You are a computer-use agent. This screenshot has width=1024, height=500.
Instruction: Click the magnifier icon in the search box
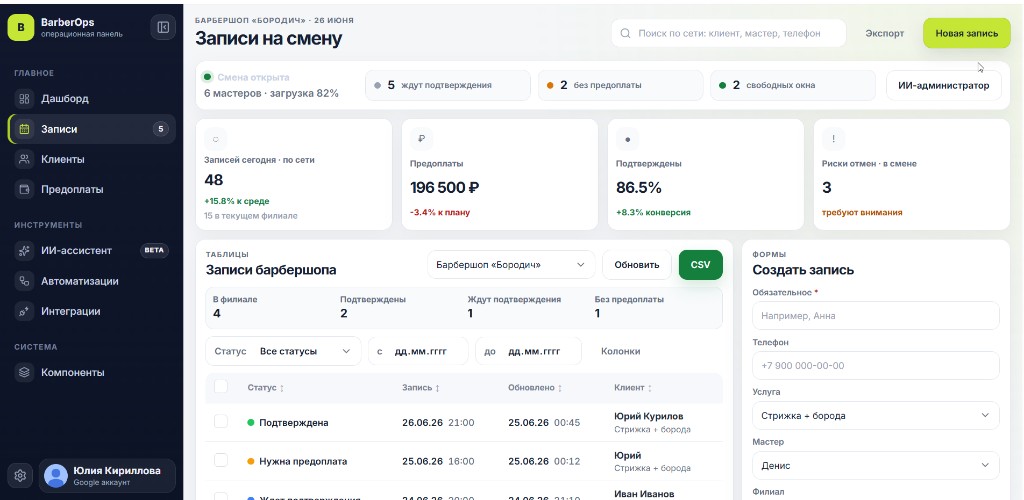pyautogui.click(x=625, y=33)
